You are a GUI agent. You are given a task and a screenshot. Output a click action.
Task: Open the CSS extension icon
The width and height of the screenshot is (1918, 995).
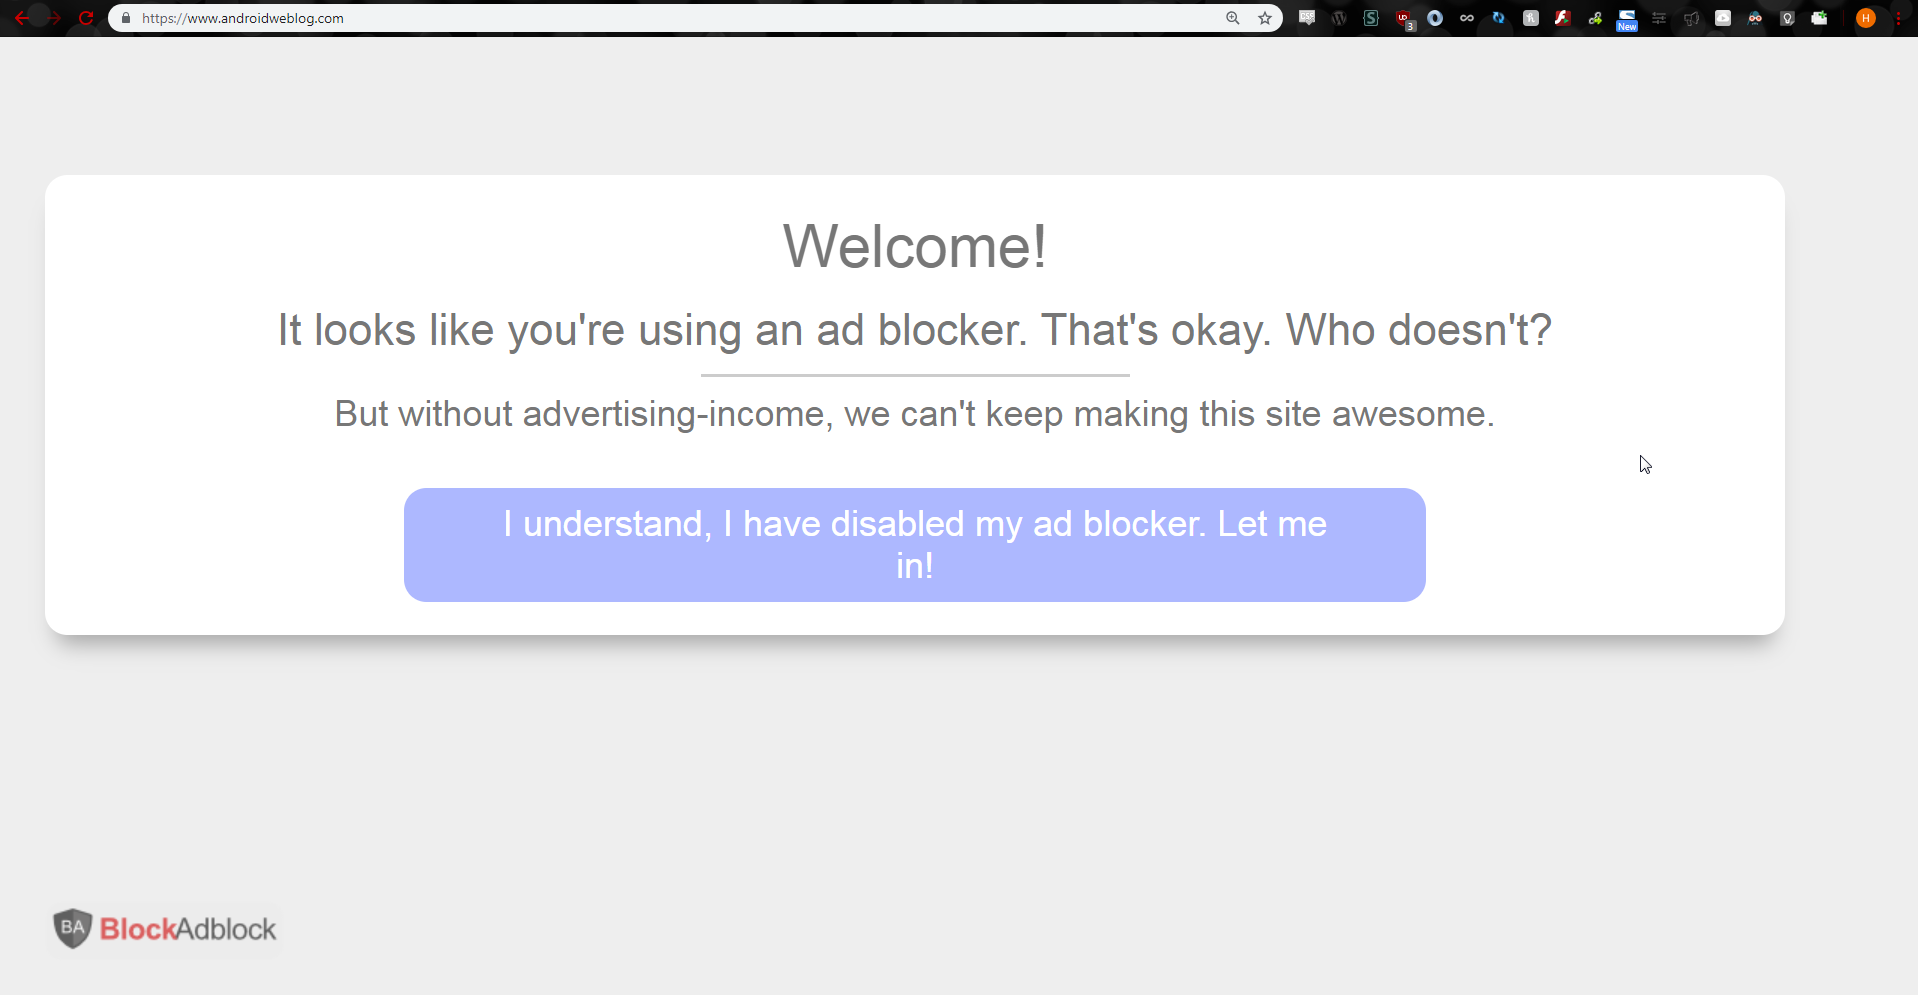(x=1307, y=18)
